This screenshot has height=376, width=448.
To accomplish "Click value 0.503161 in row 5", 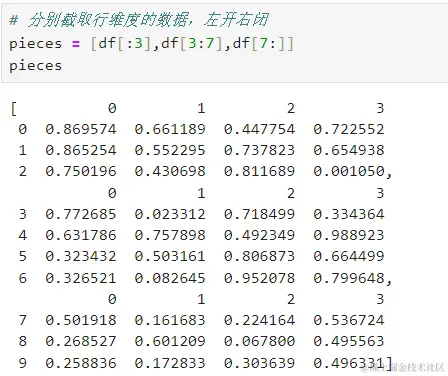I will 170,256.
